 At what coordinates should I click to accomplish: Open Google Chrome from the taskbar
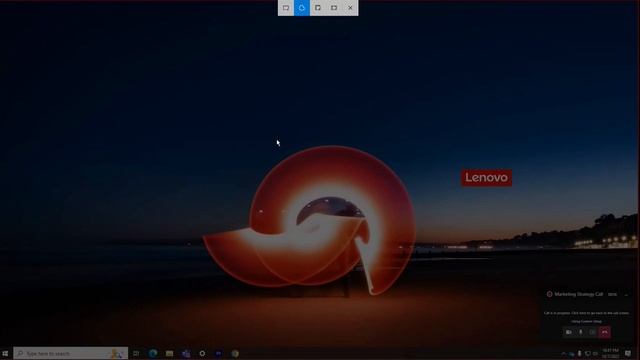235,353
